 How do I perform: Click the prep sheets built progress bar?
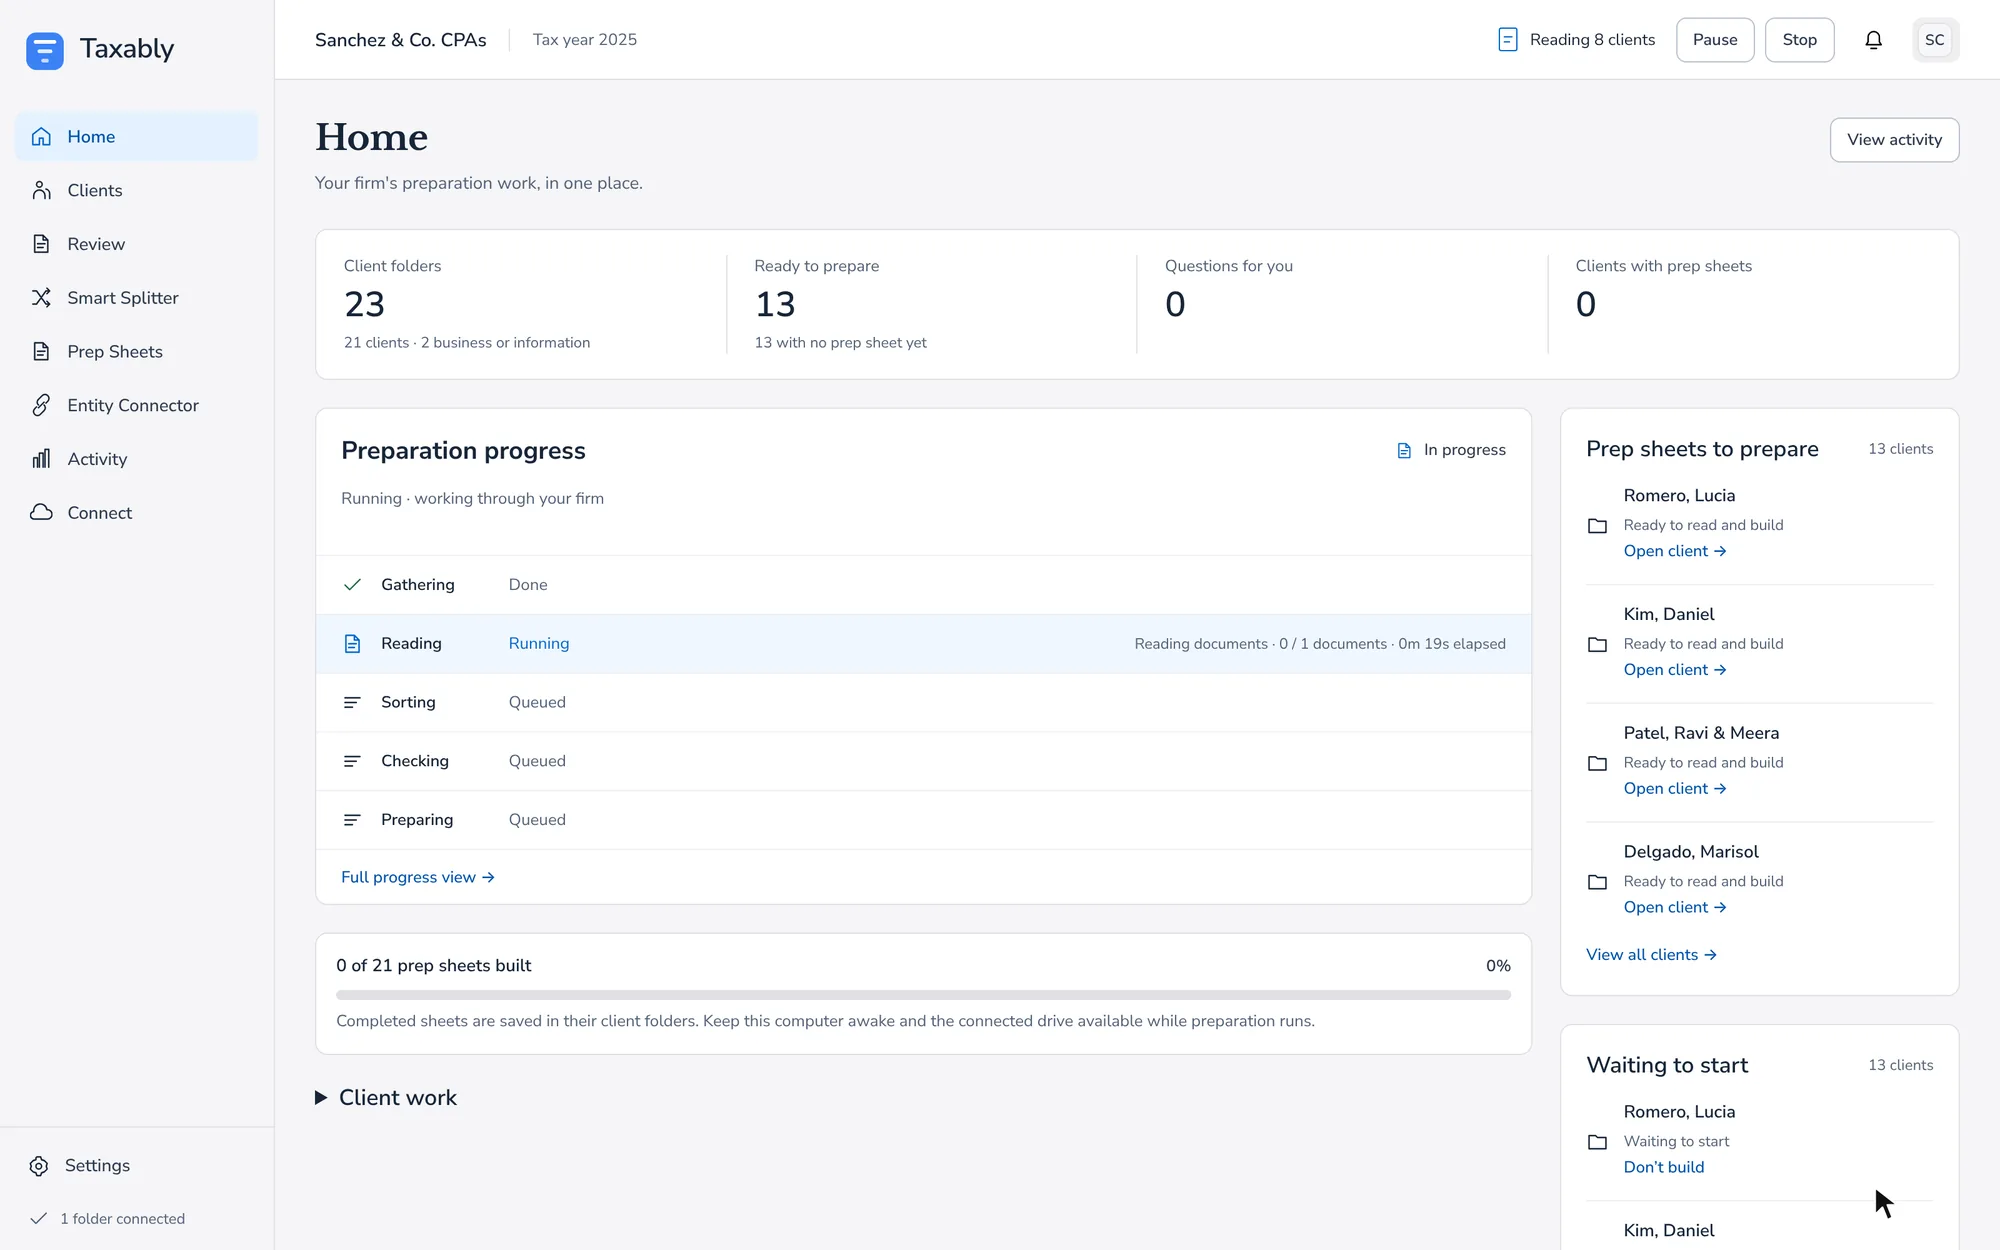point(923,995)
